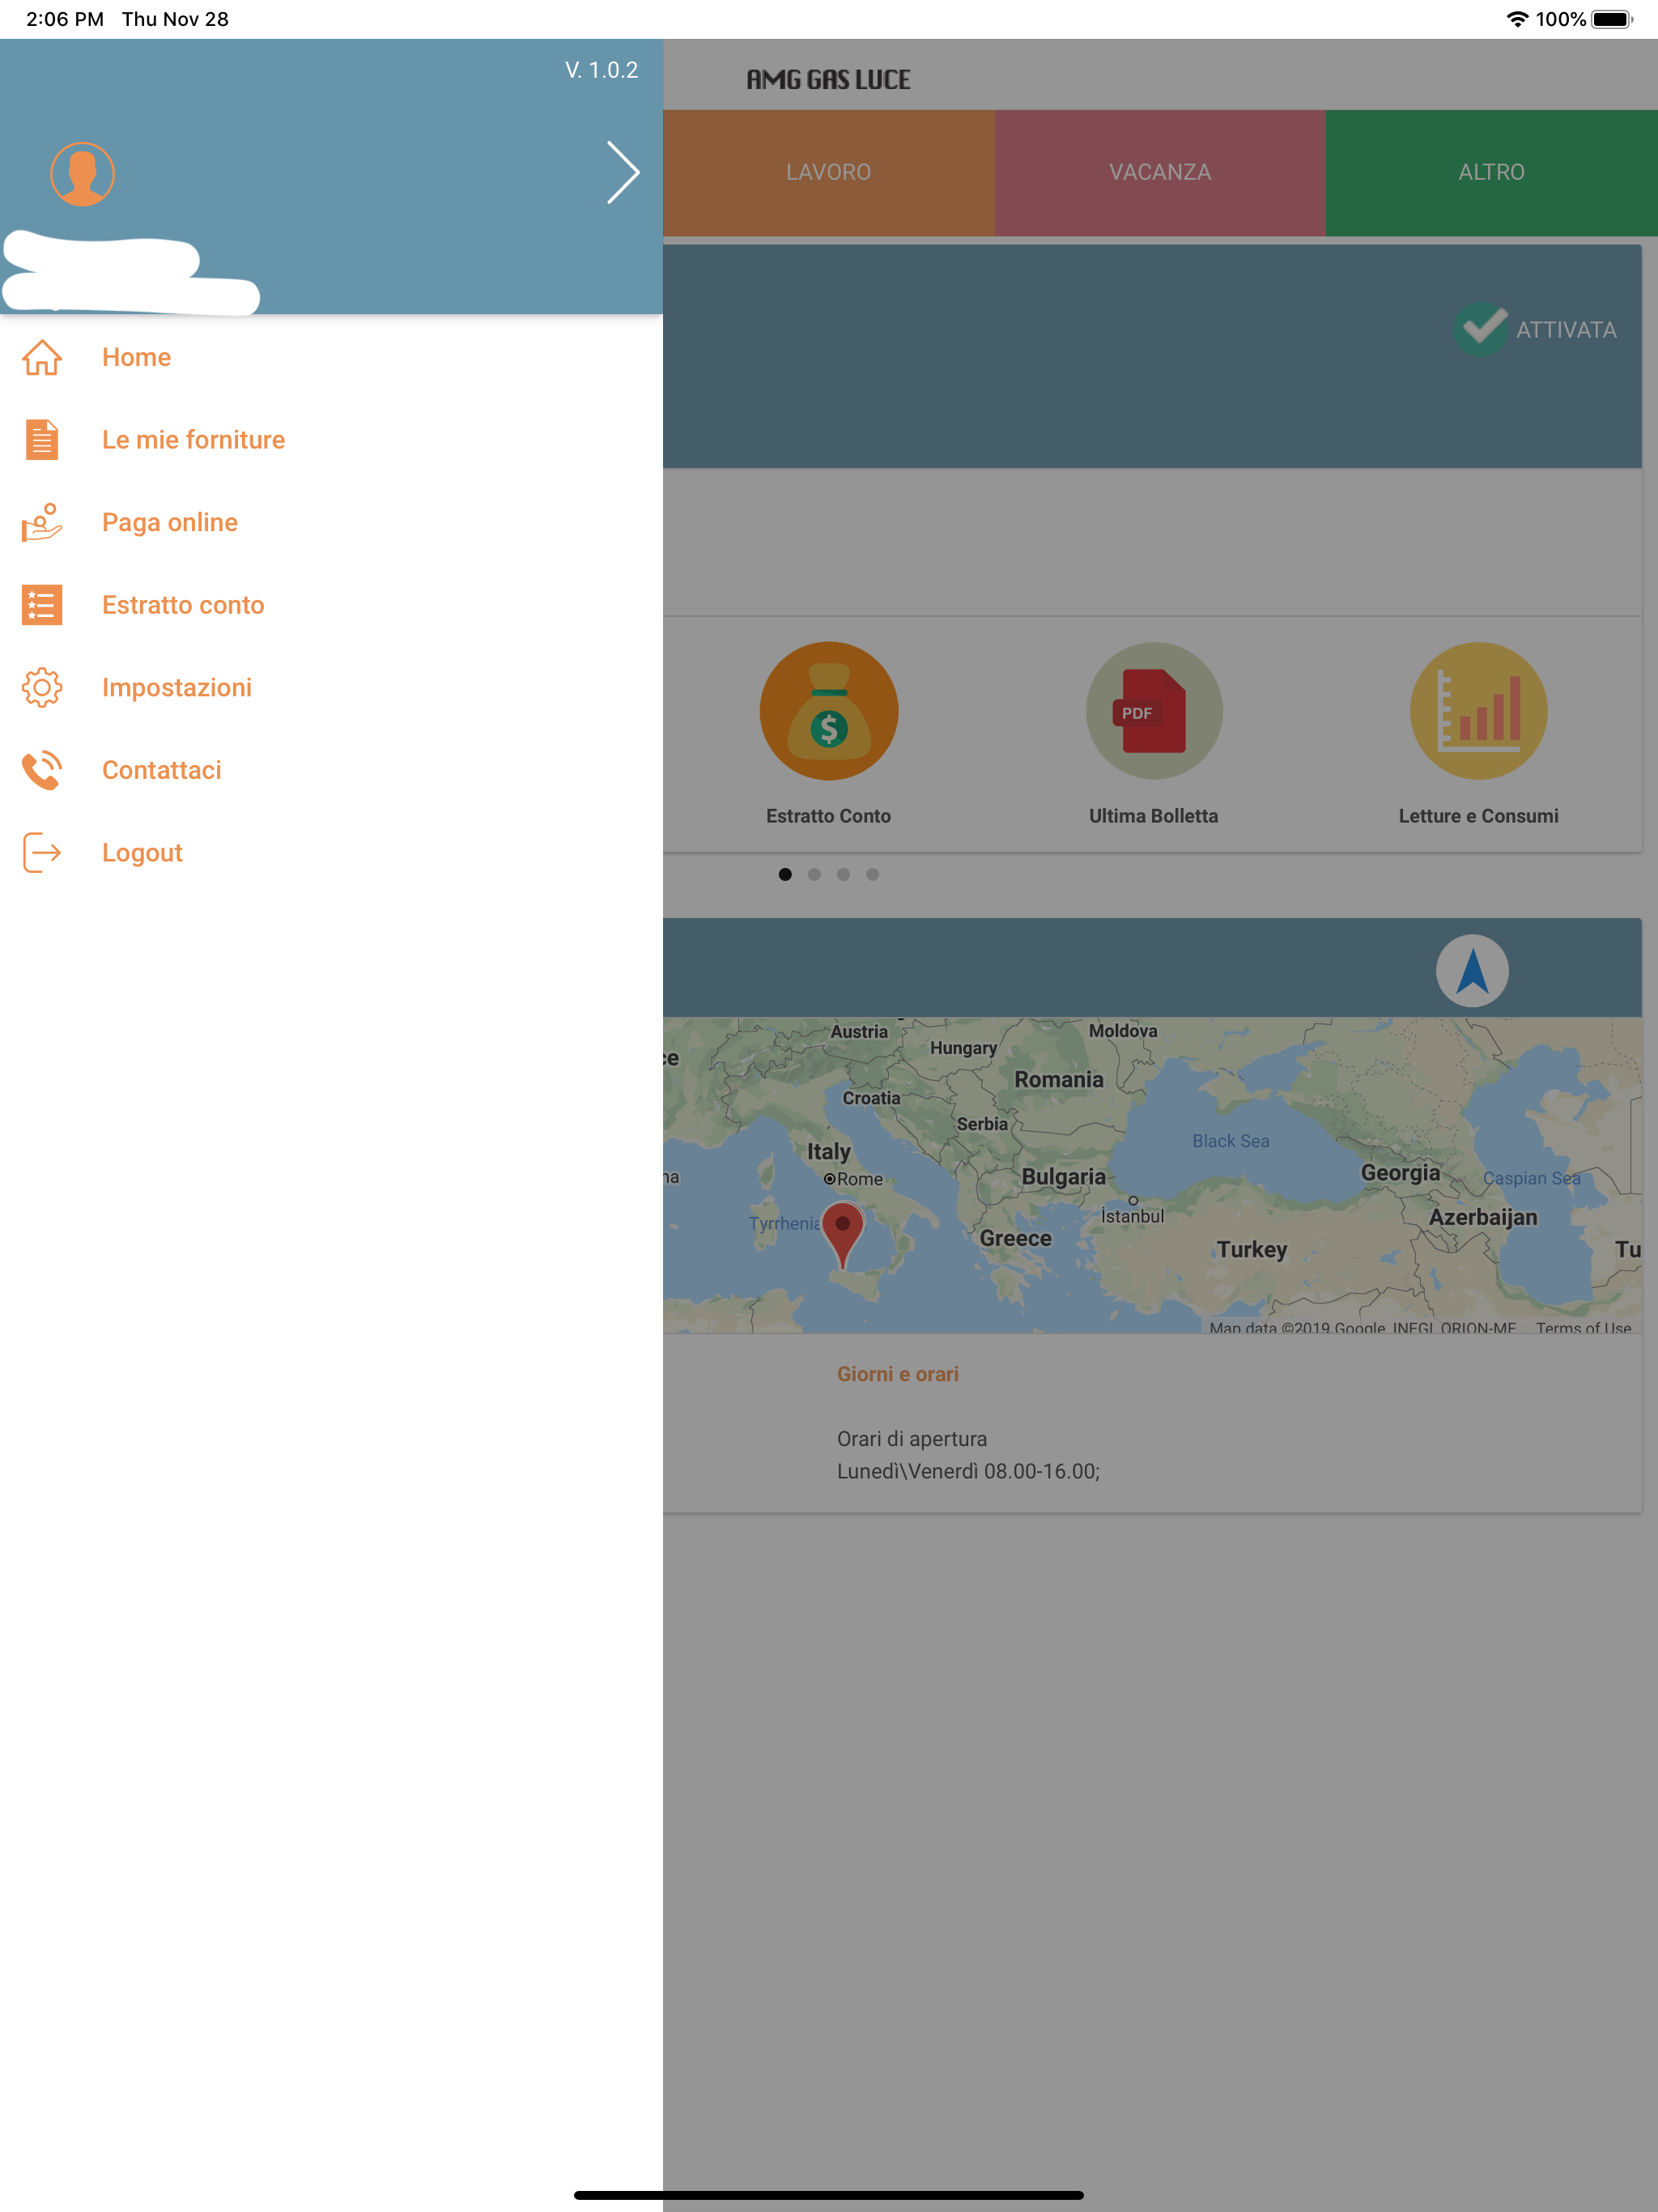This screenshot has width=1658, height=2212.
Task: Open Letture e Consumi chart icon
Action: [x=1478, y=711]
